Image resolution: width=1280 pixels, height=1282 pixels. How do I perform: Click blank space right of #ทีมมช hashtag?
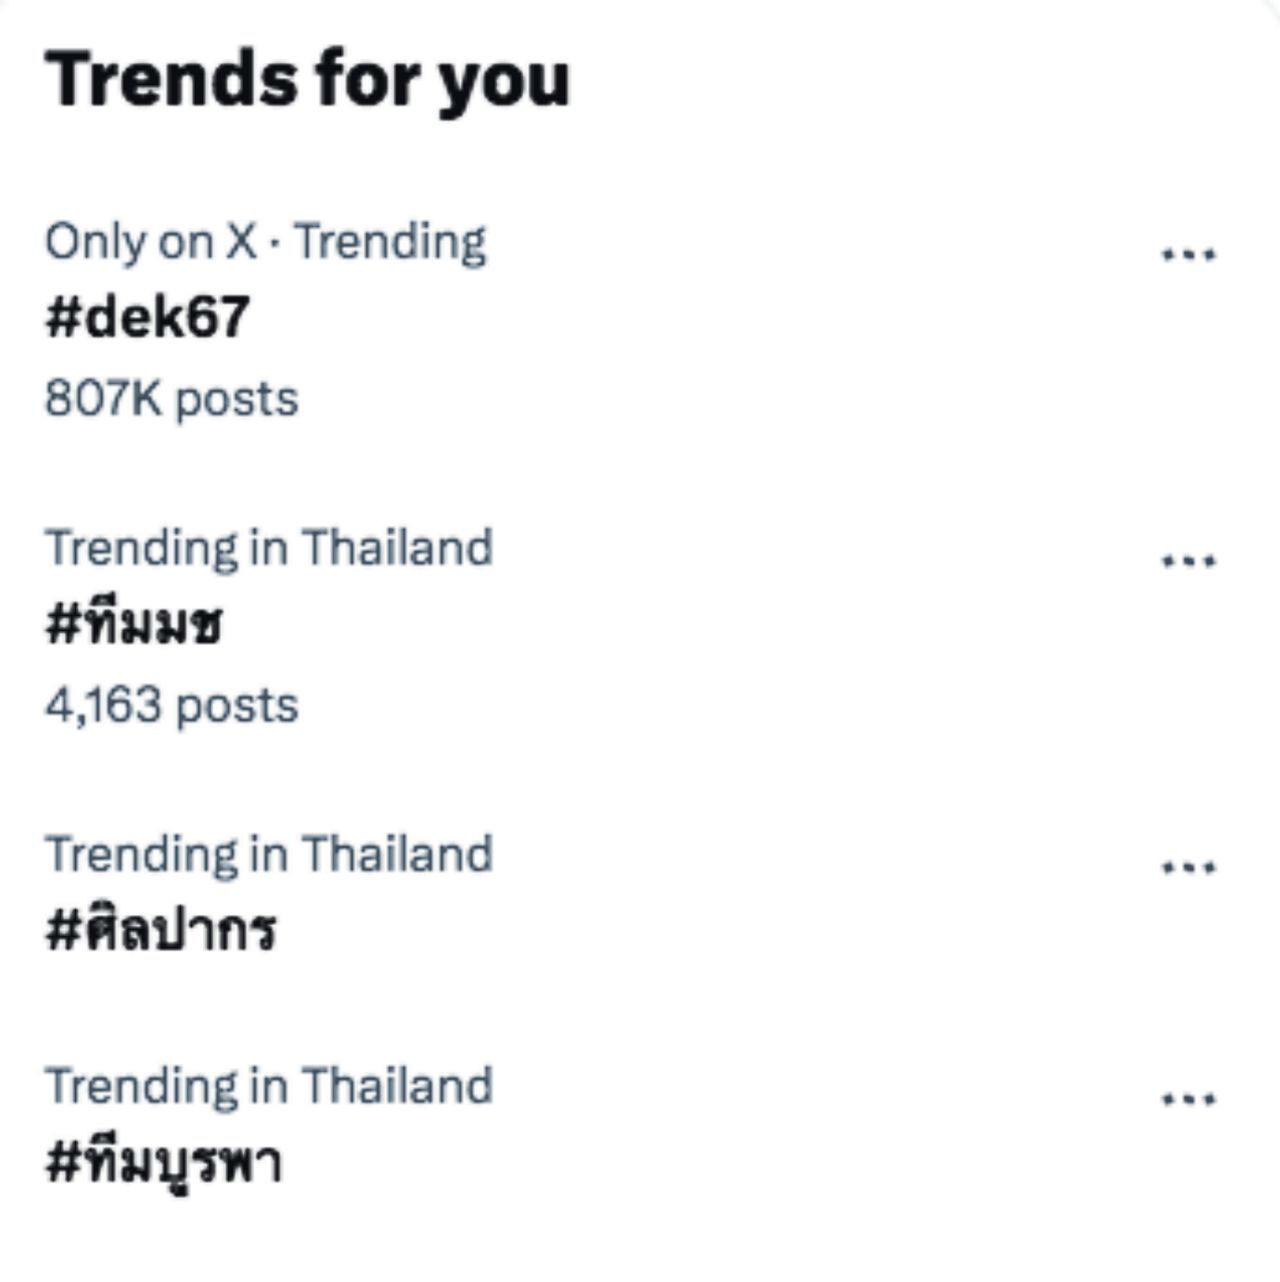pos(700,624)
